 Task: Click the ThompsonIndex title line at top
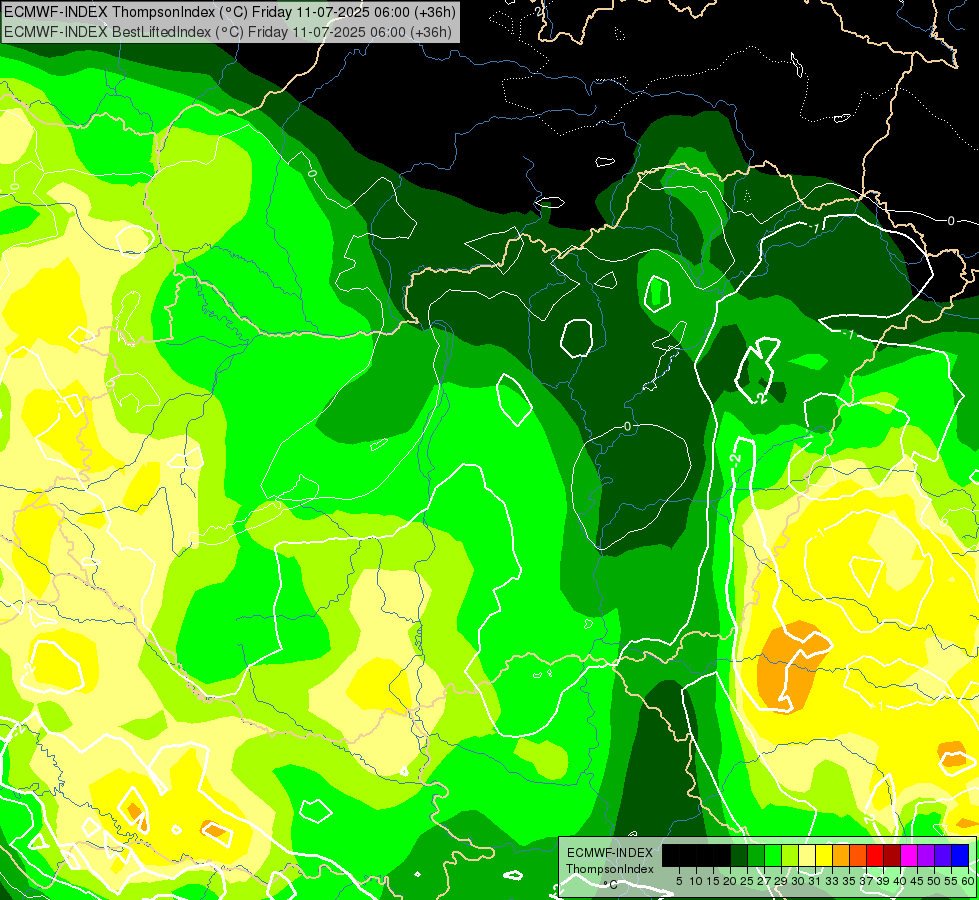[230, 12]
